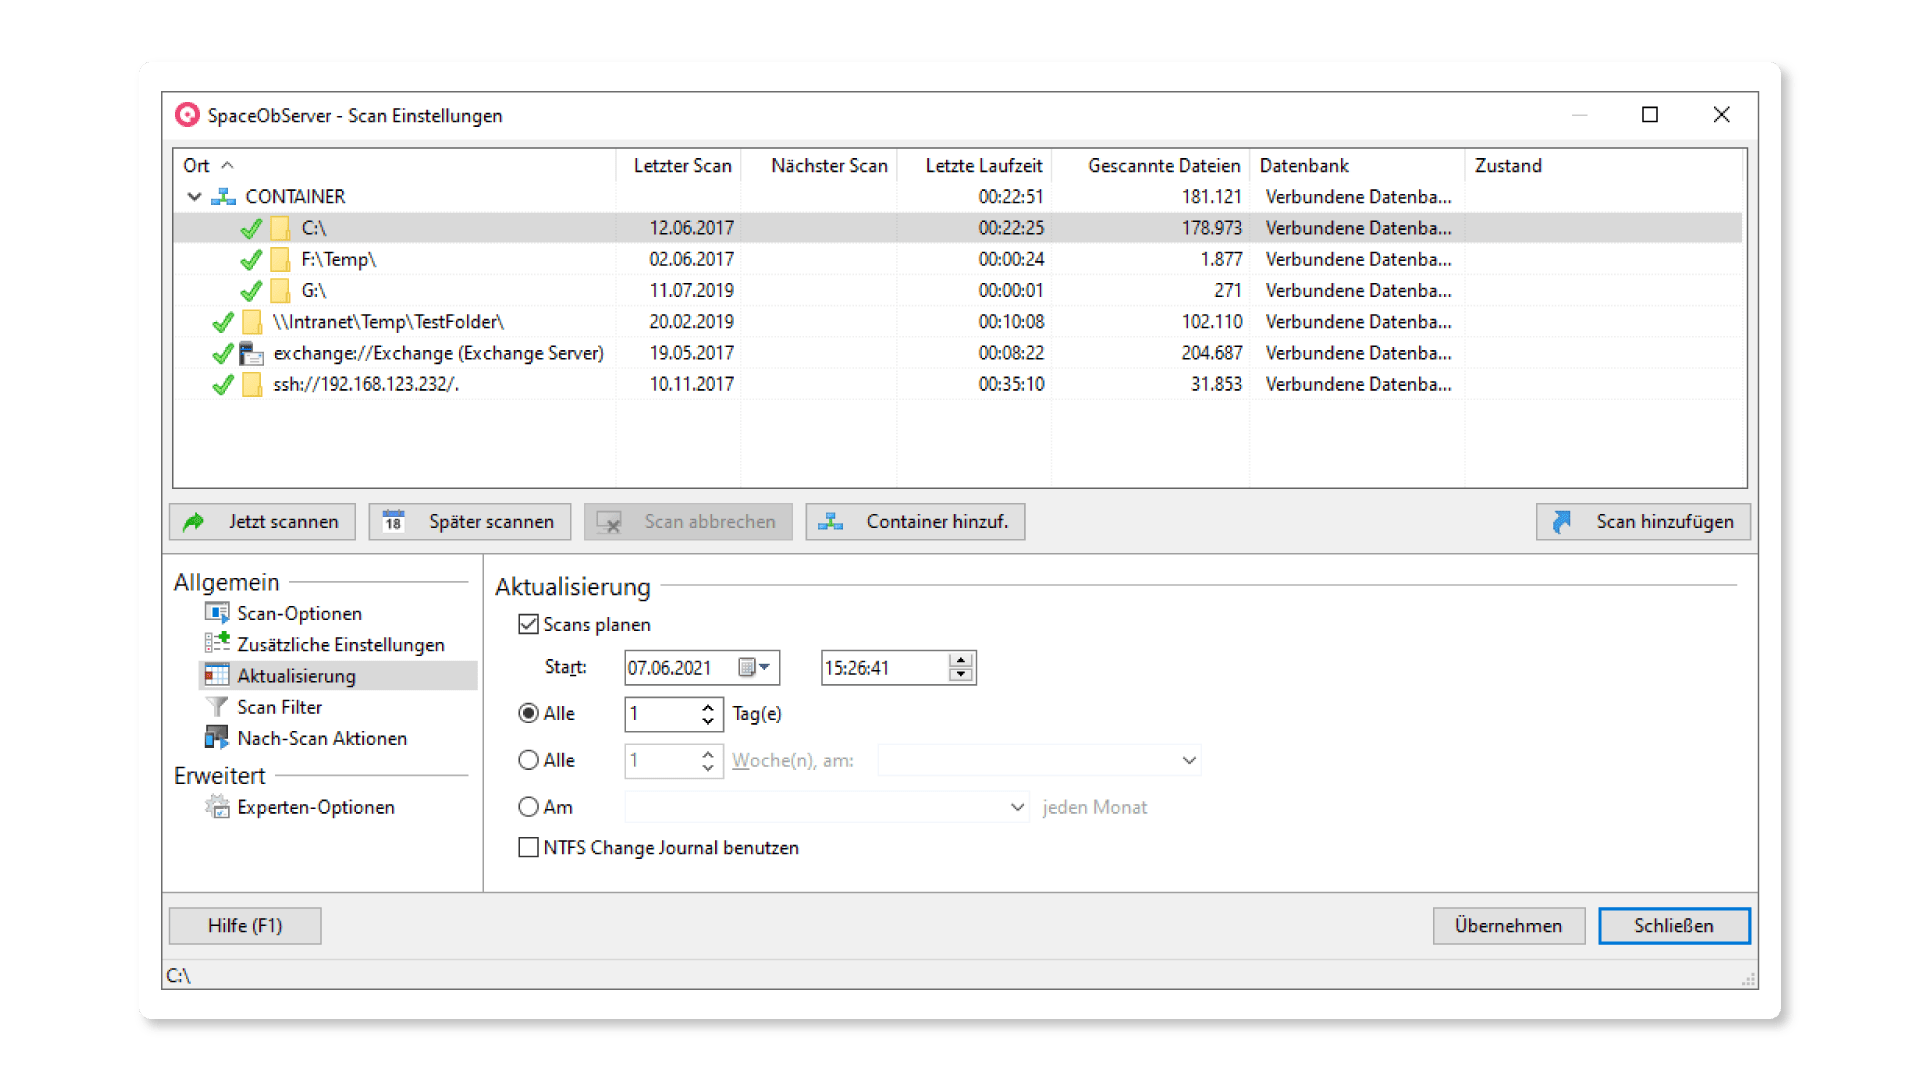1920x1080 pixels.
Task: Select the Am jeden Monat radio button
Action: pos(528,806)
